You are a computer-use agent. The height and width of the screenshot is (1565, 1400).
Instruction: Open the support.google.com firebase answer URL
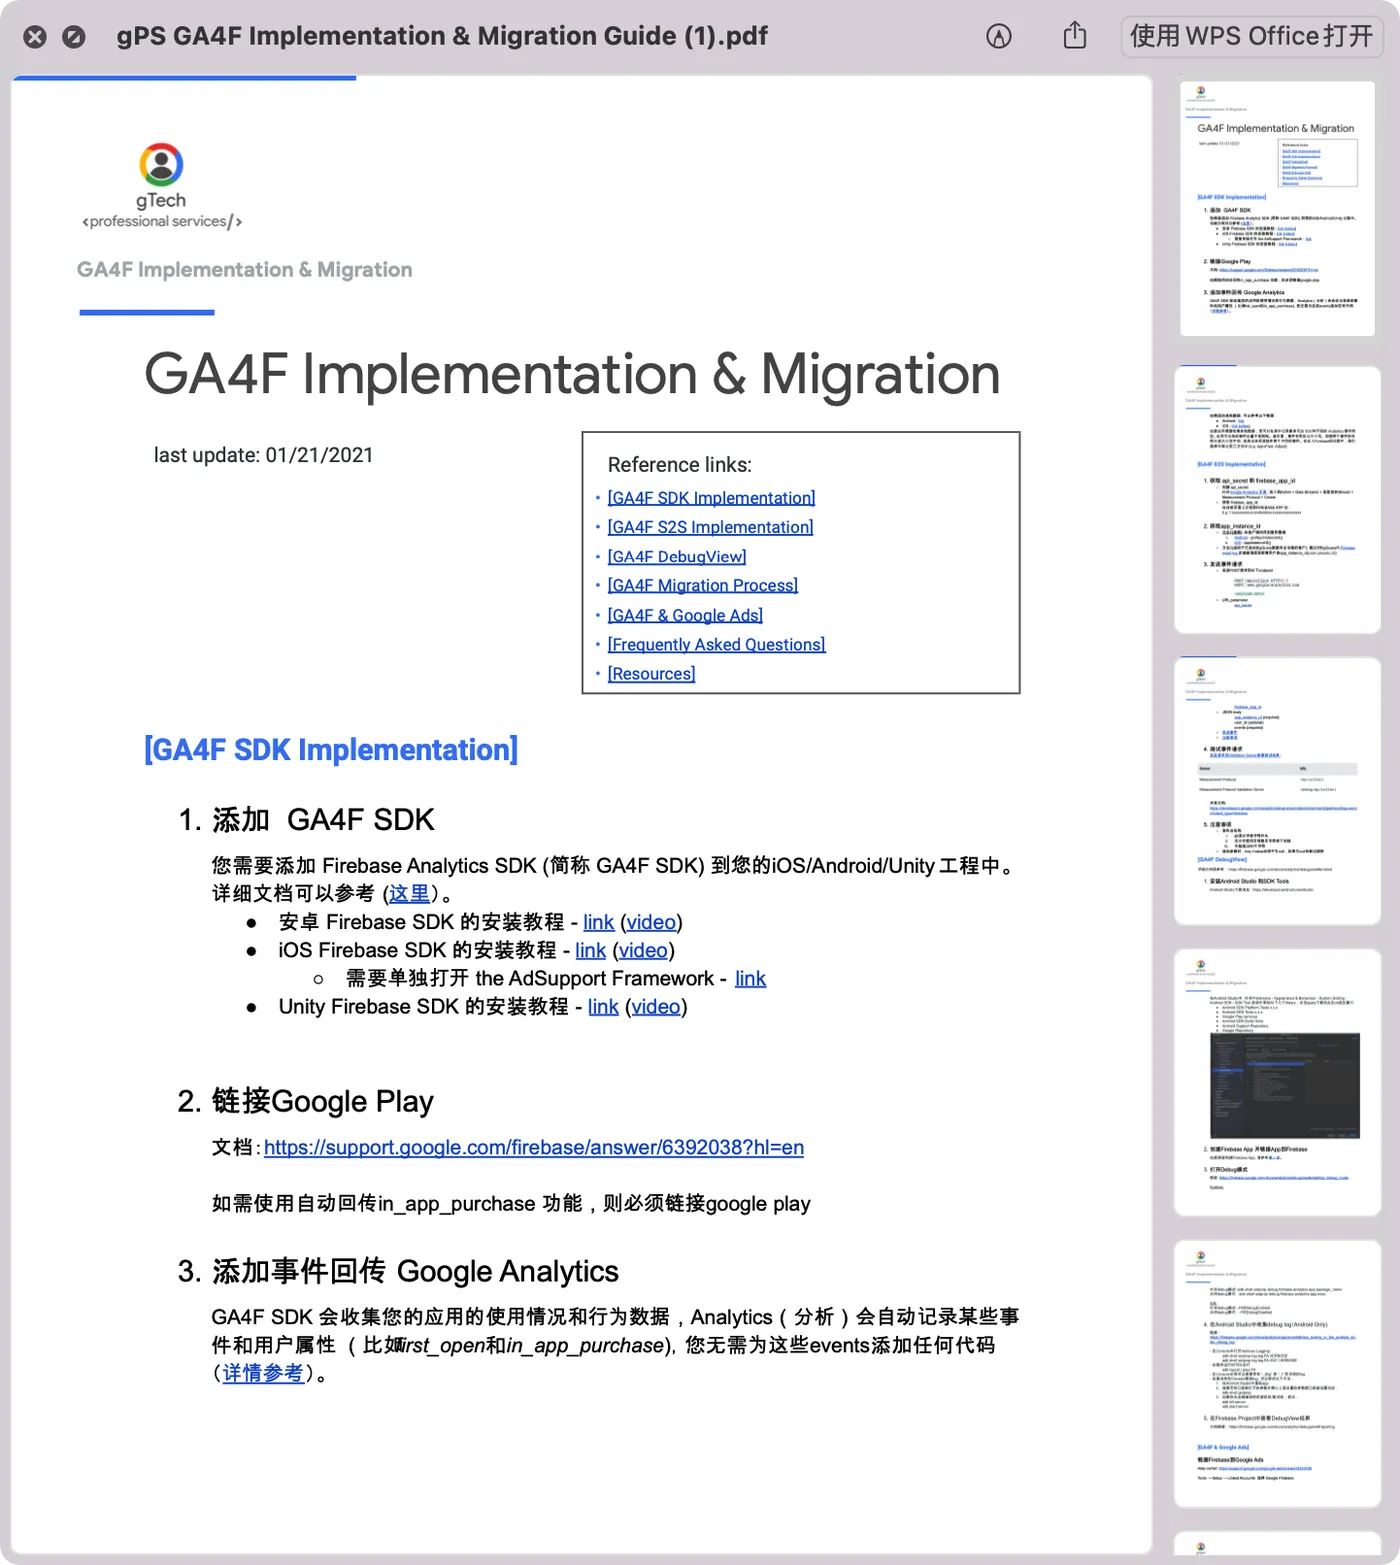click(x=534, y=1147)
